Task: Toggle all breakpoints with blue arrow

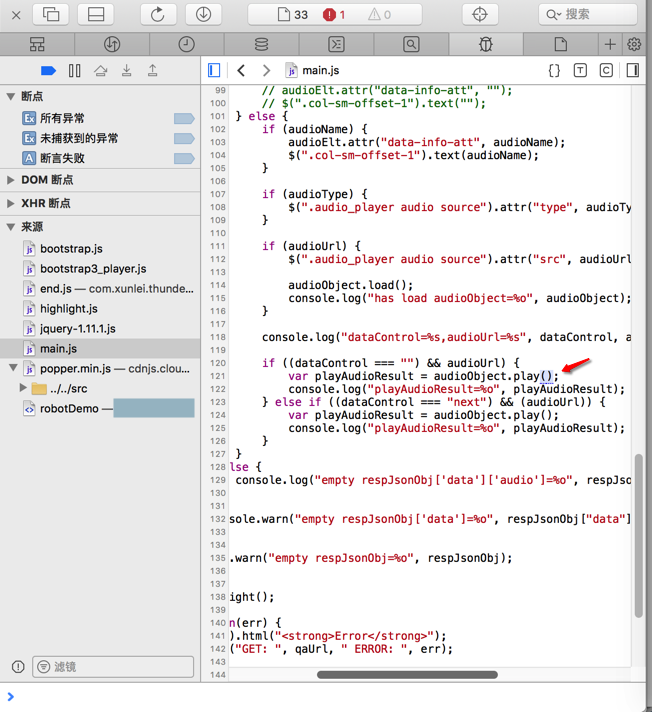Action: (48, 70)
